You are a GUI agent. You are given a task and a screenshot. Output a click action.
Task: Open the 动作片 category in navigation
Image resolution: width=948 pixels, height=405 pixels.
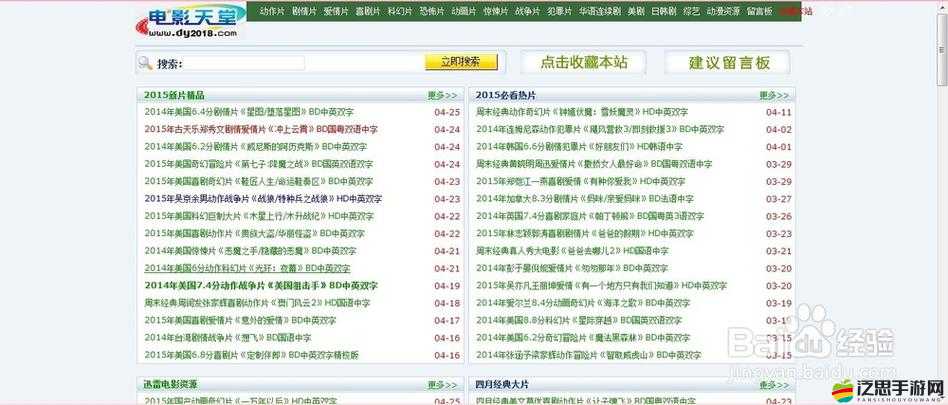pos(271,11)
